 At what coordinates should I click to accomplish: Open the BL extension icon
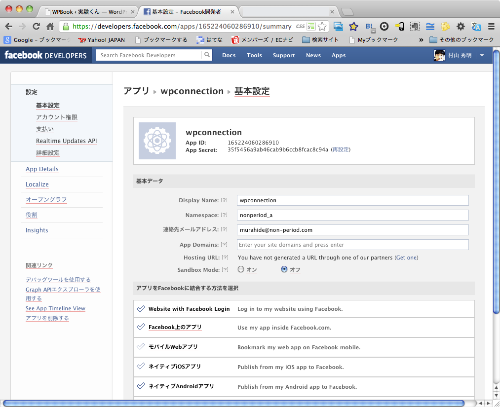tap(370, 27)
